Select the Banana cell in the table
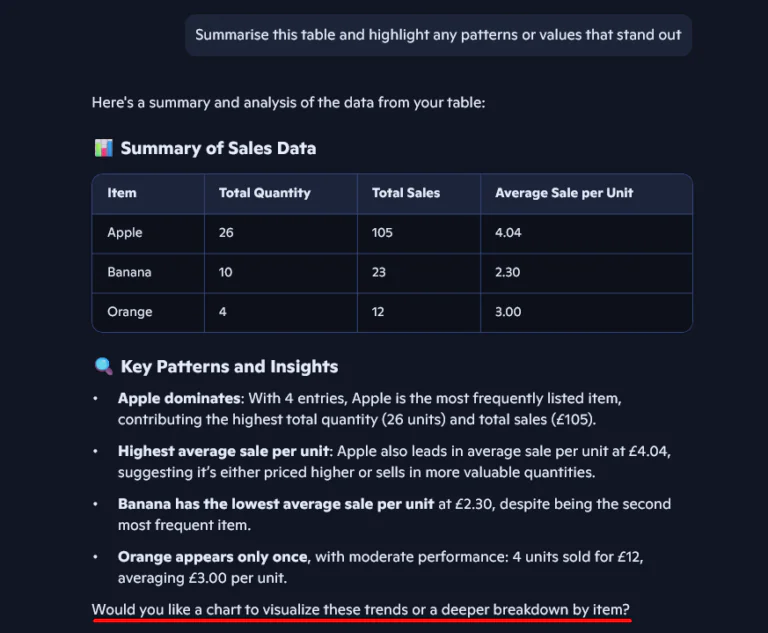768x633 pixels. pyautogui.click(x=129, y=272)
